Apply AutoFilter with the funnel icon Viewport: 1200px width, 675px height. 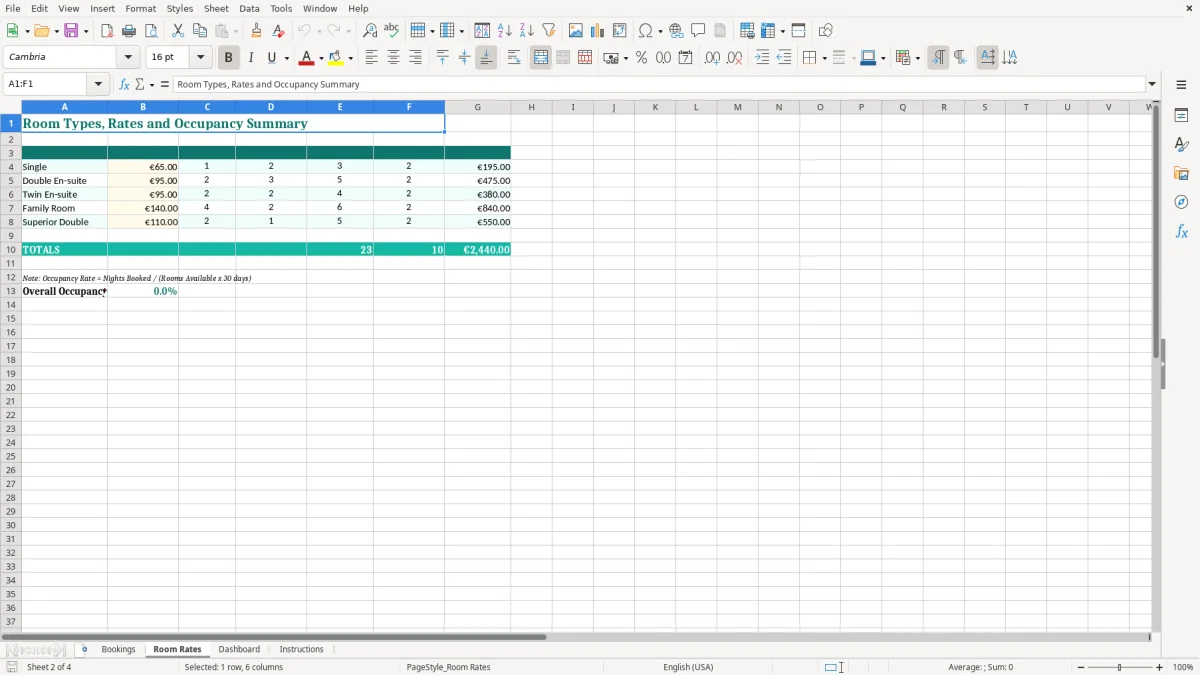pyautogui.click(x=549, y=31)
